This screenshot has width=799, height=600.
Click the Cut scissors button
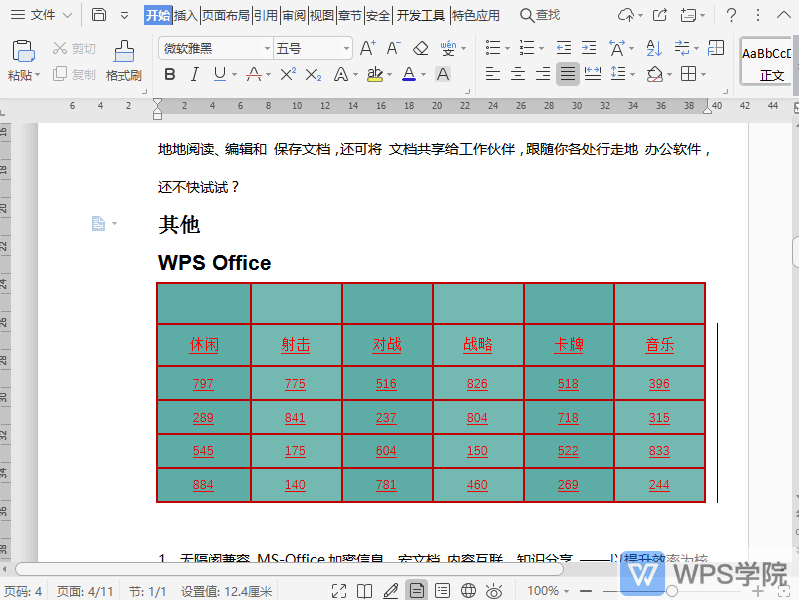(74, 48)
